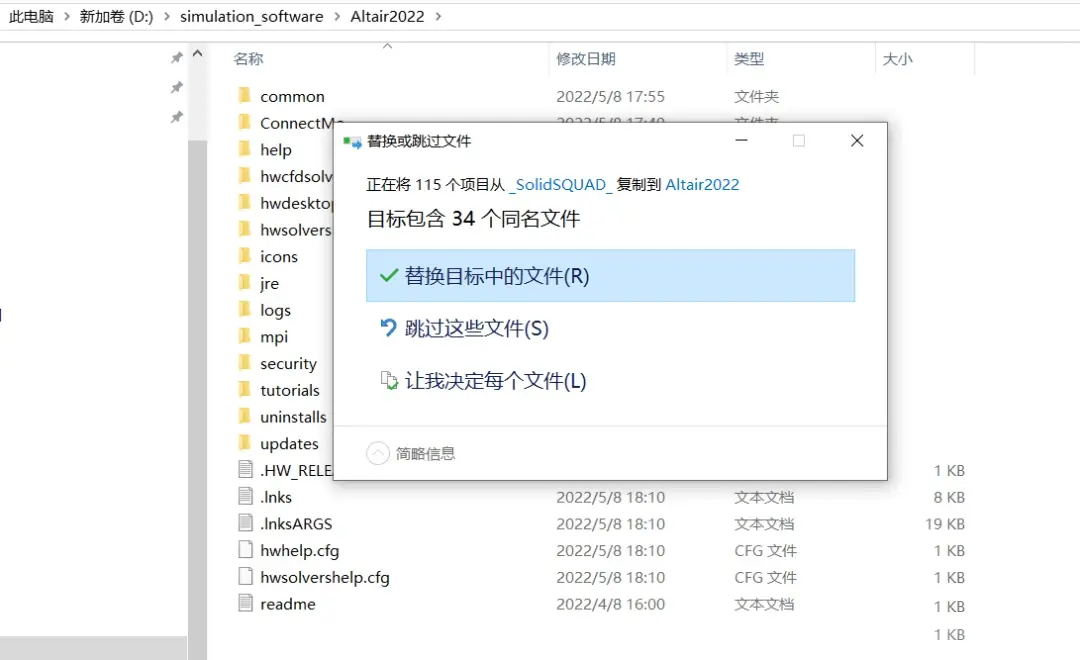The width and height of the screenshot is (1080, 660).
Task: Sort files by the 类型 column header
Action: click(749, 59)
